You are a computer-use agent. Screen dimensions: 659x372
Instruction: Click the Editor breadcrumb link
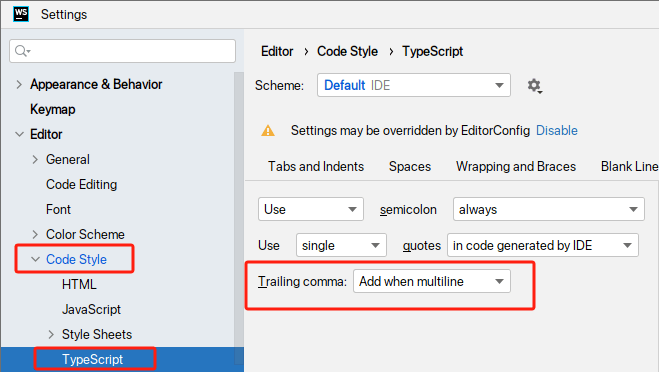coord(277,51)
